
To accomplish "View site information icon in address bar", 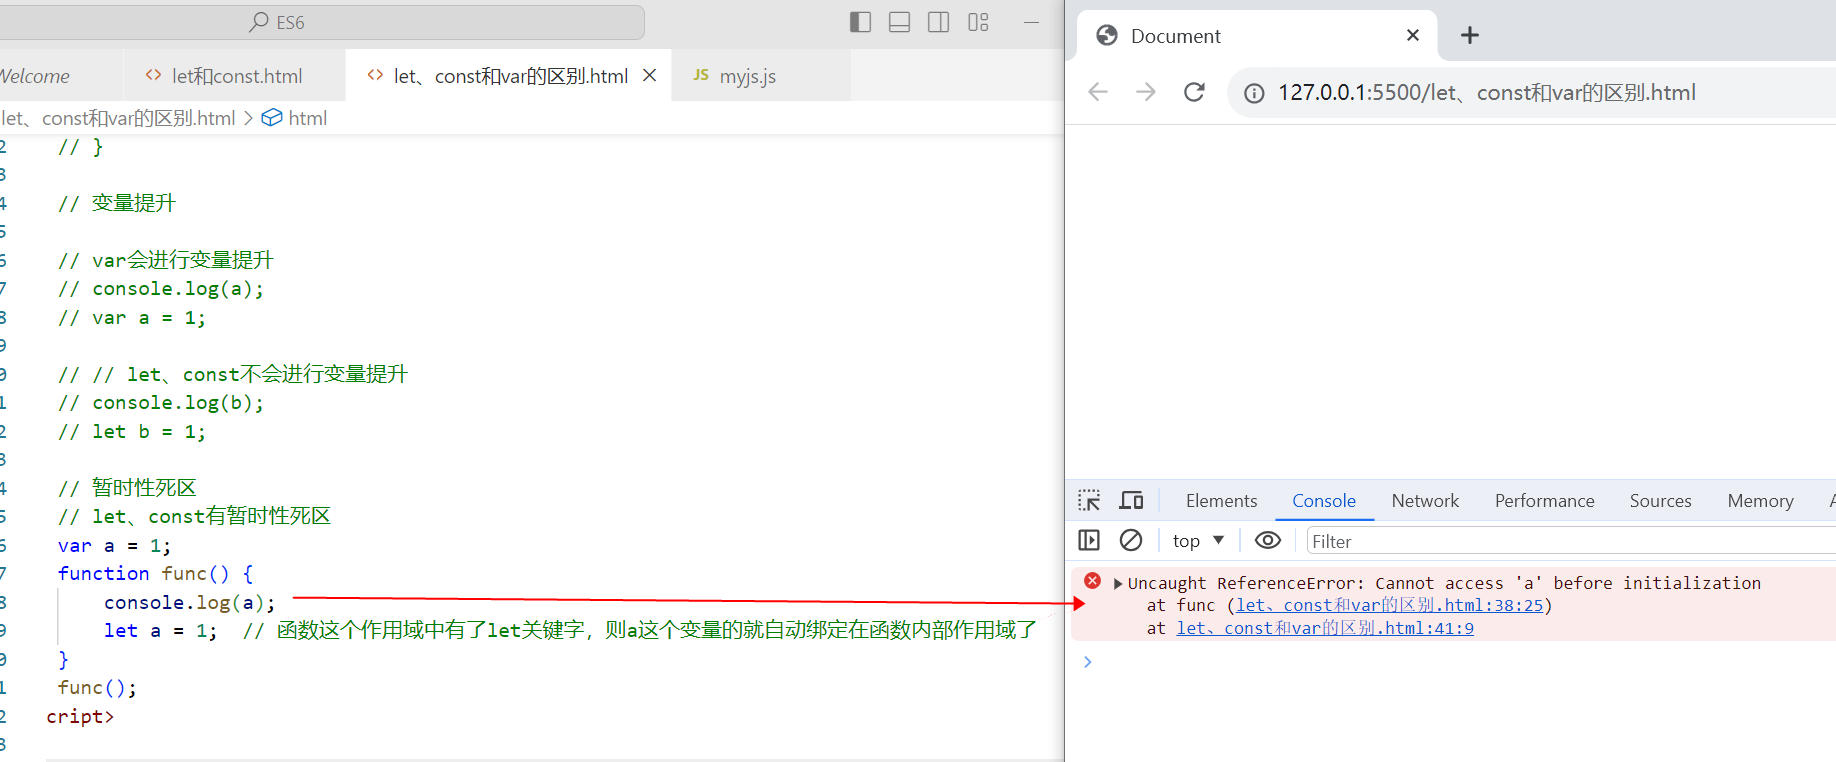I will pos(1253,93).
